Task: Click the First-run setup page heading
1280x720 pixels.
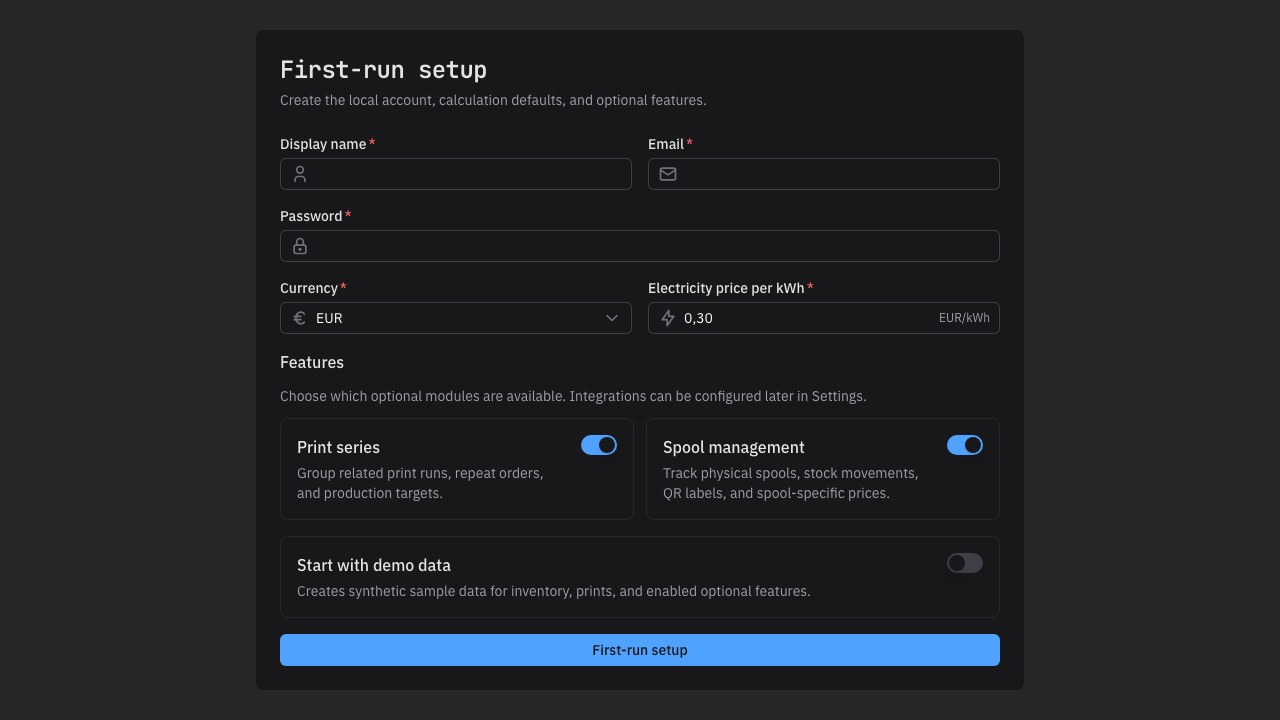Action: [383, 69]
